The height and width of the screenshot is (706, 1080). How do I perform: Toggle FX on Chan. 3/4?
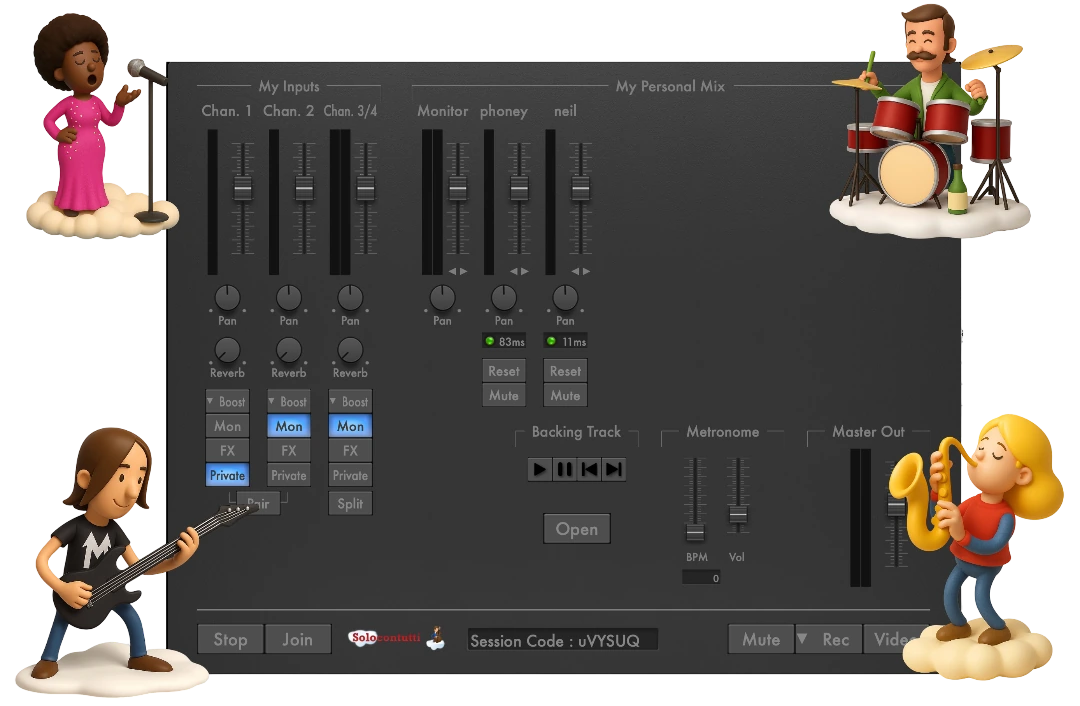click(x=350, y=450)
